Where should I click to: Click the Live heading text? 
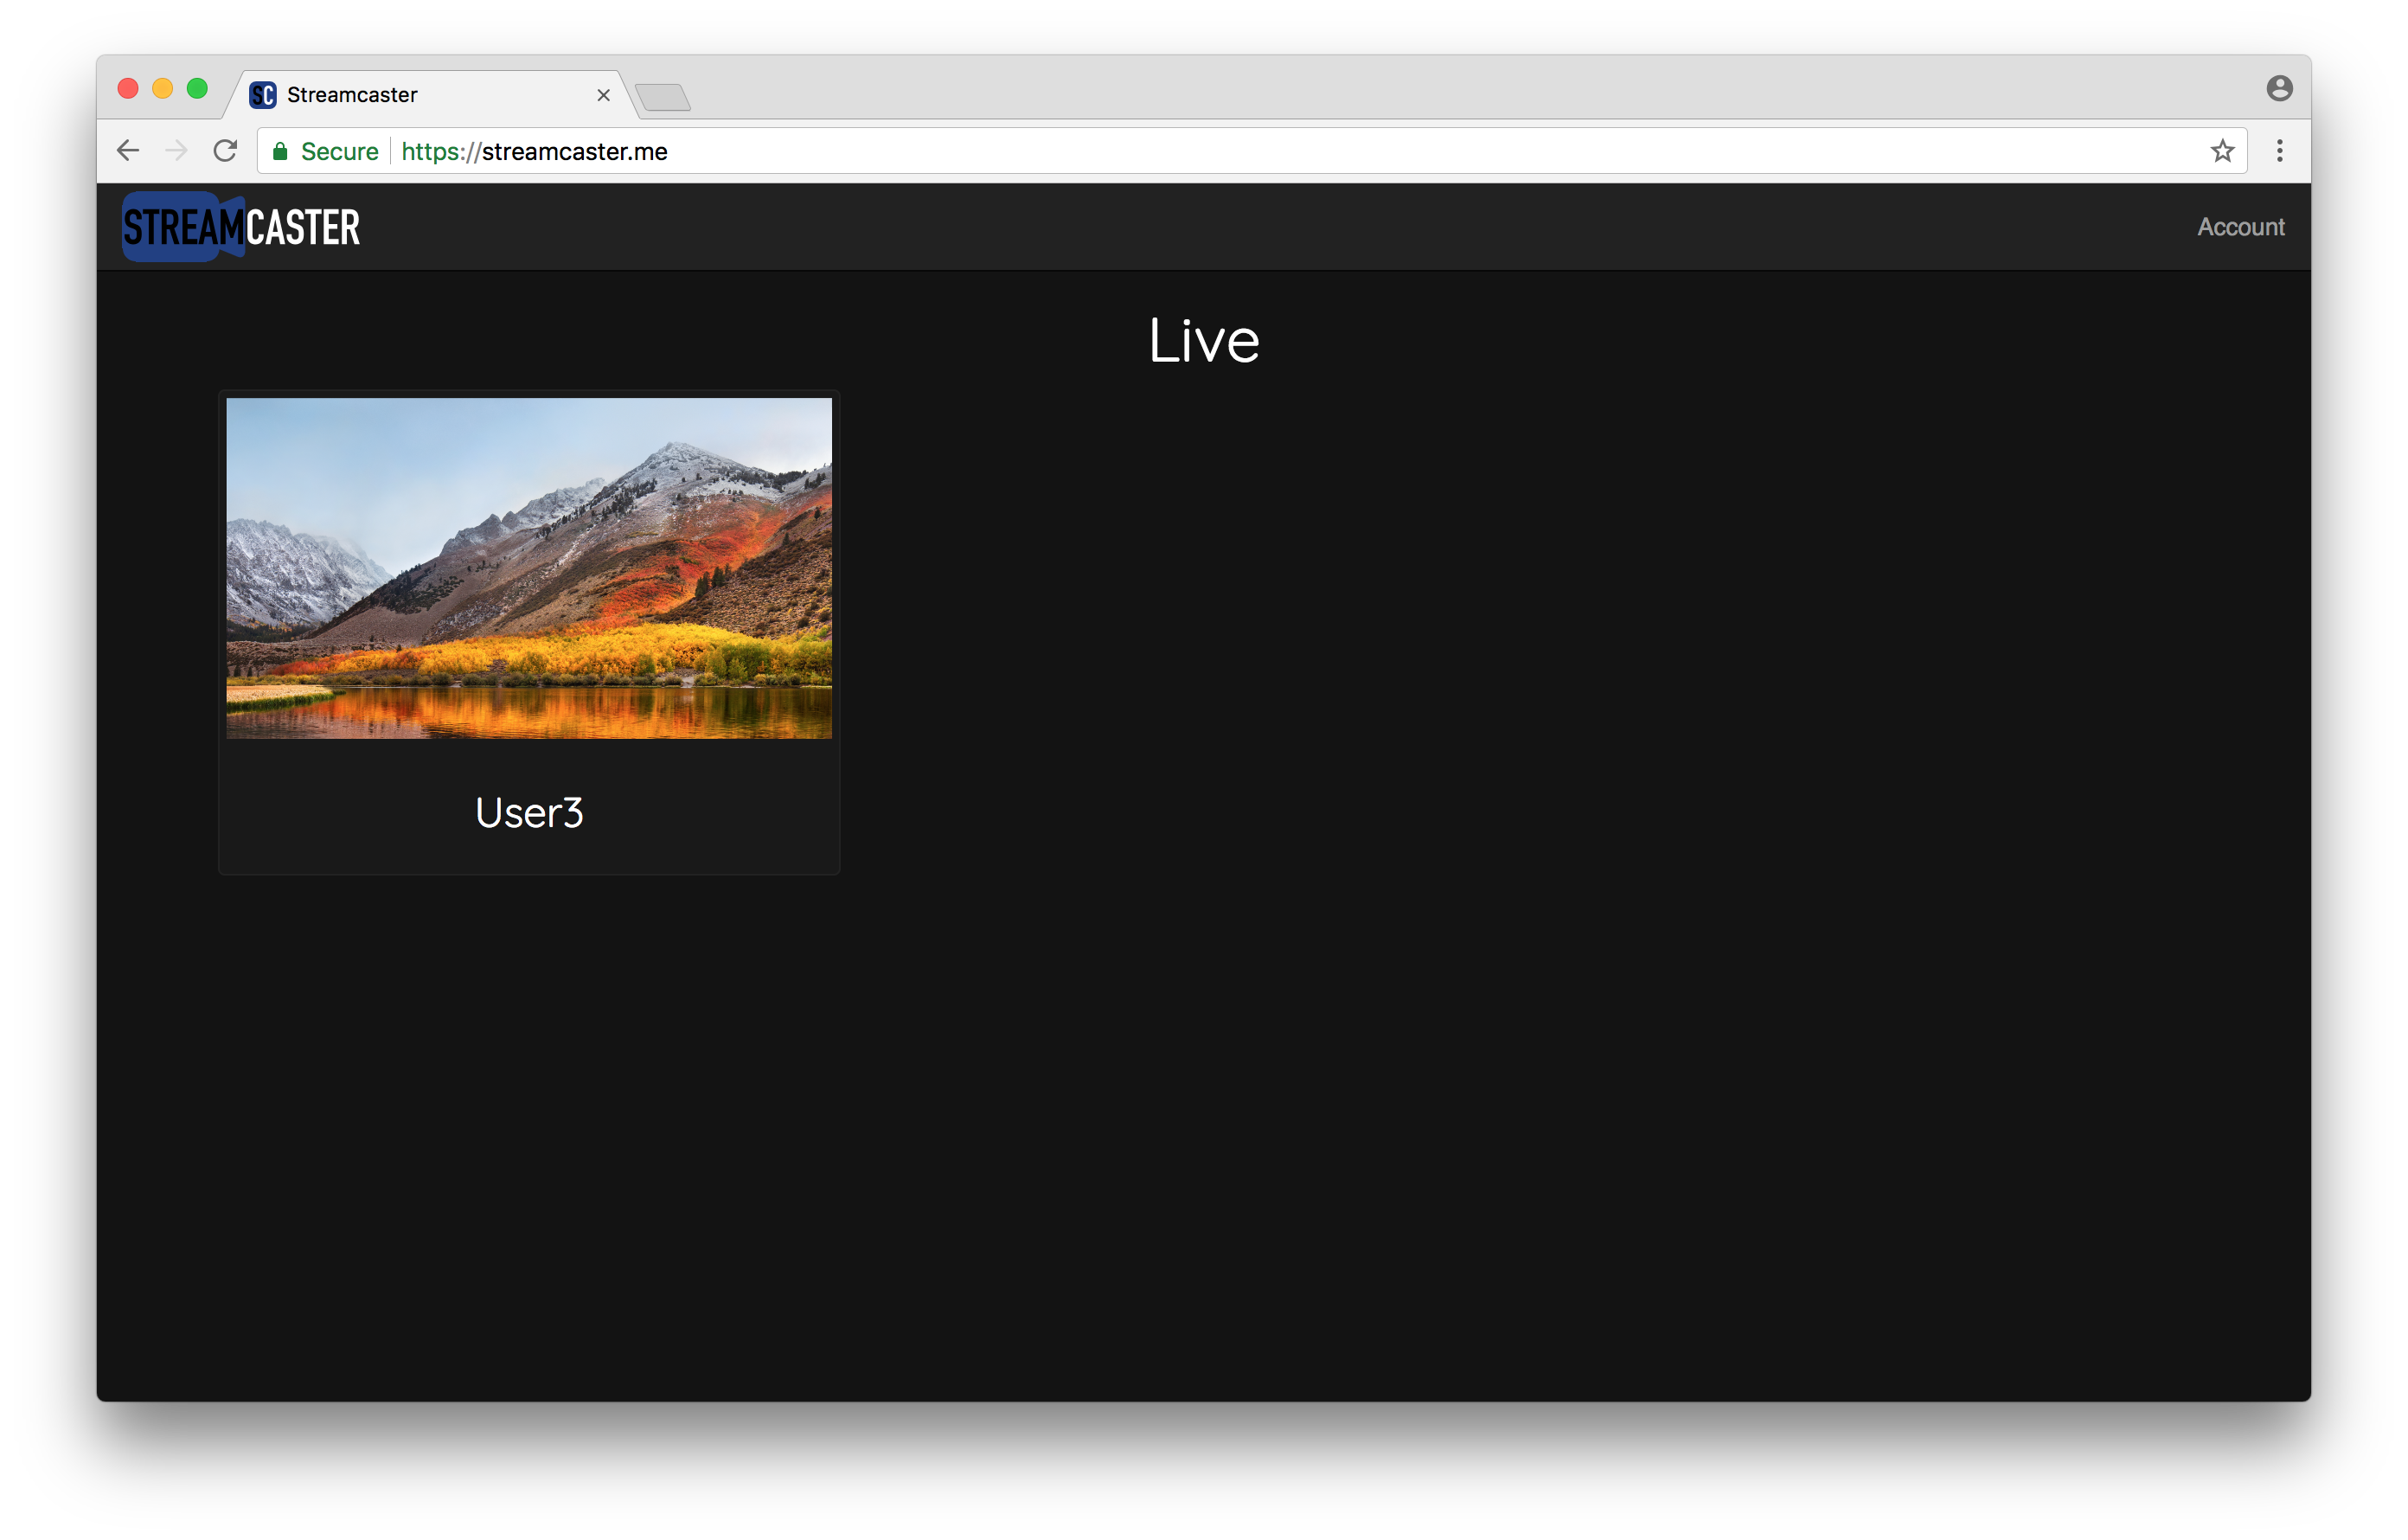1203,341
